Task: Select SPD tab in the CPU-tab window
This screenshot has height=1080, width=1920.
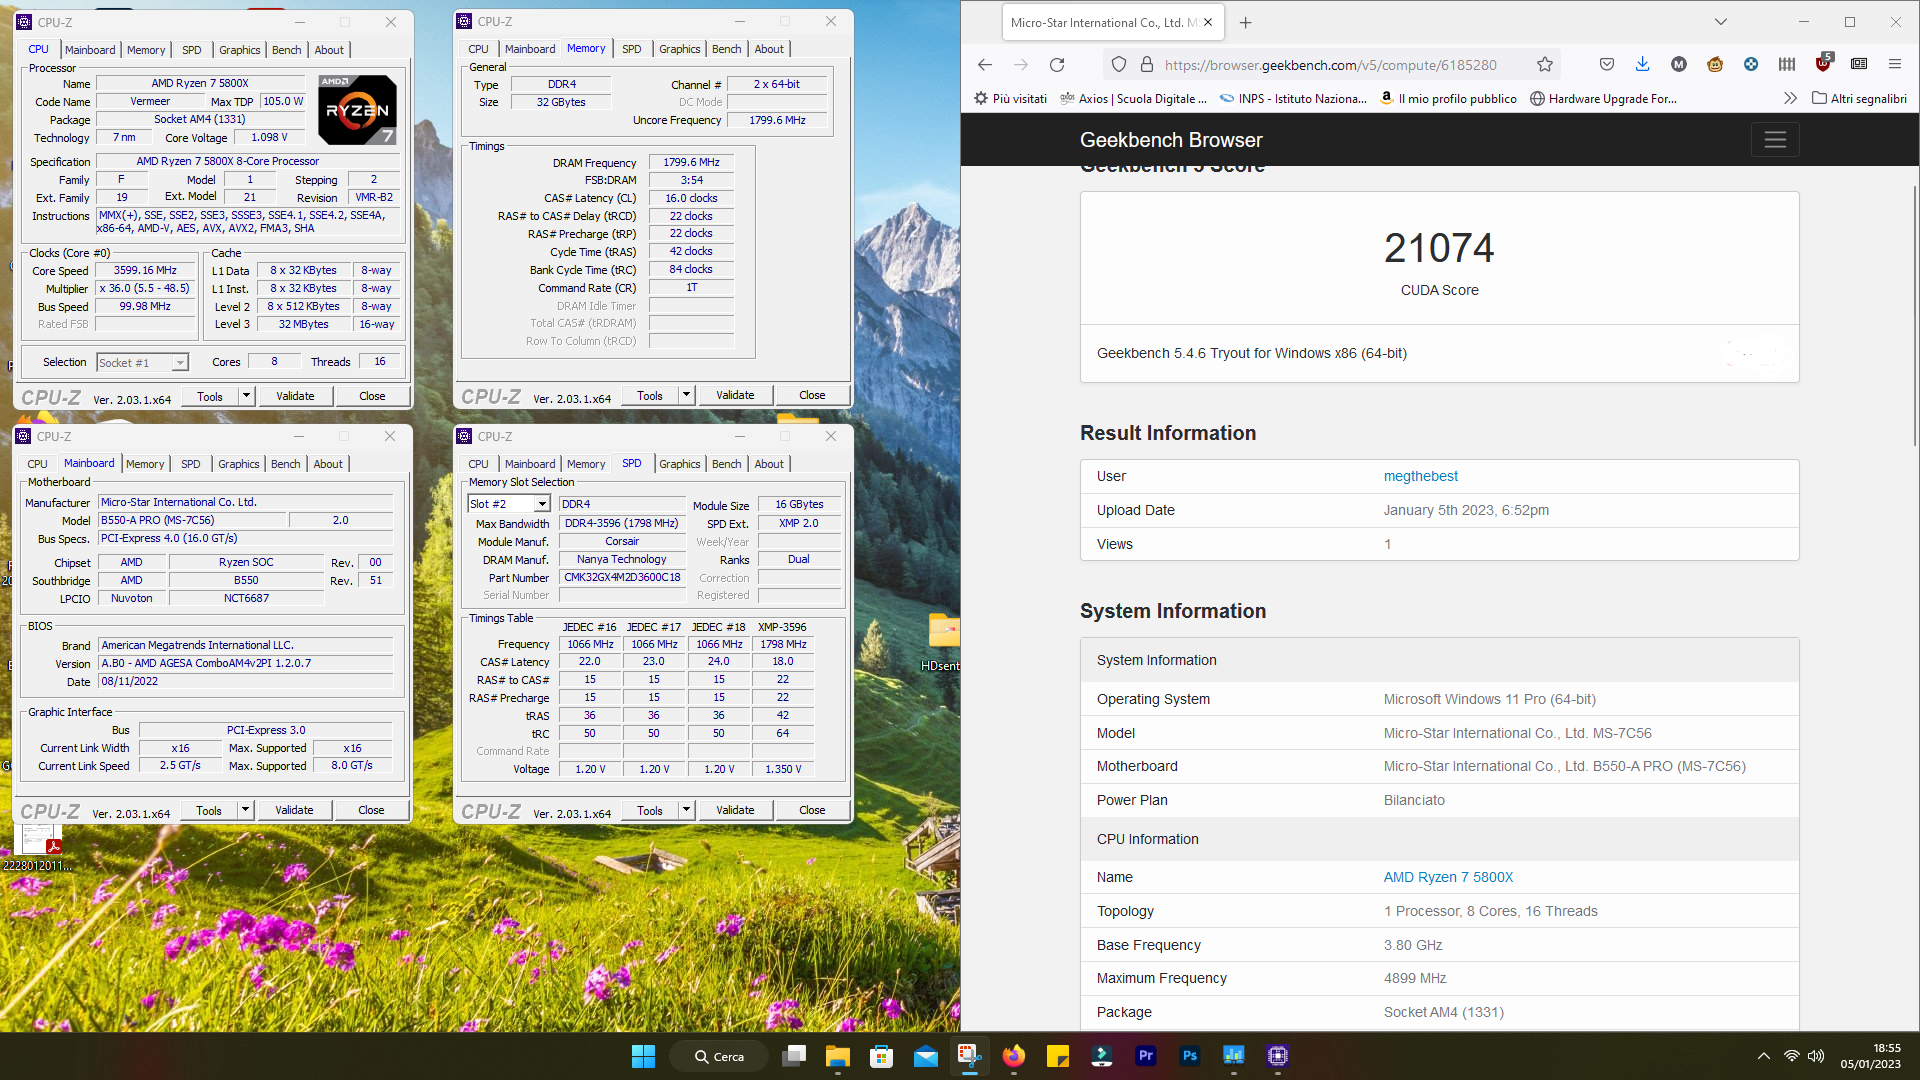Action: (x=192, y=50)
